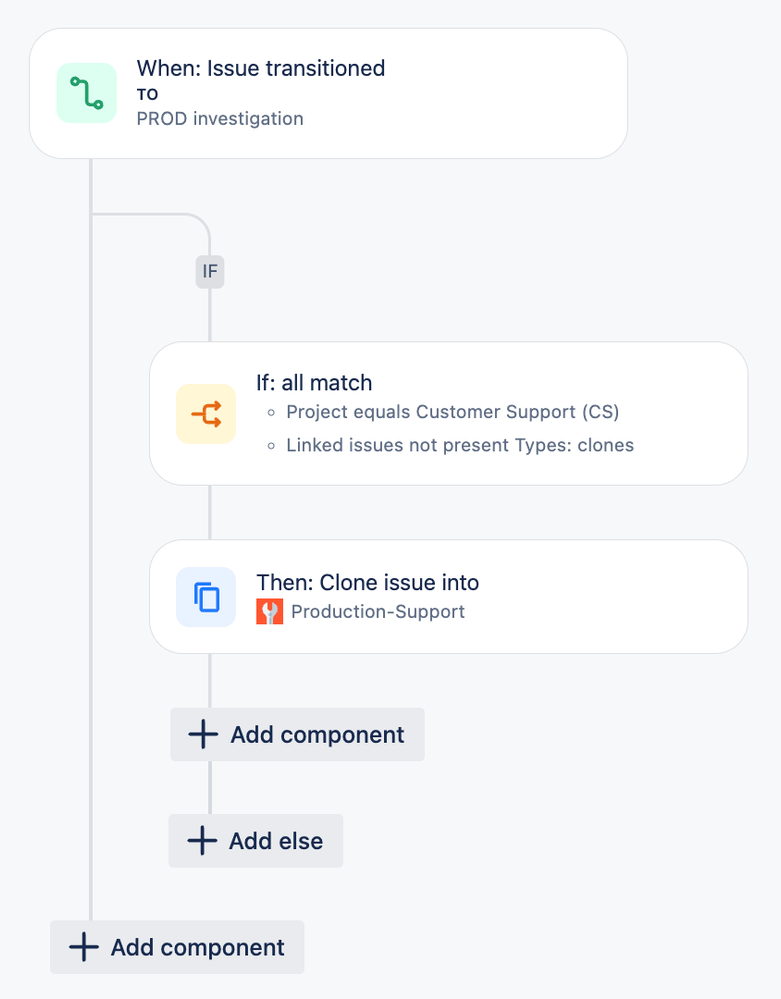Click the blue Clone issue action icon

(206, 597)
